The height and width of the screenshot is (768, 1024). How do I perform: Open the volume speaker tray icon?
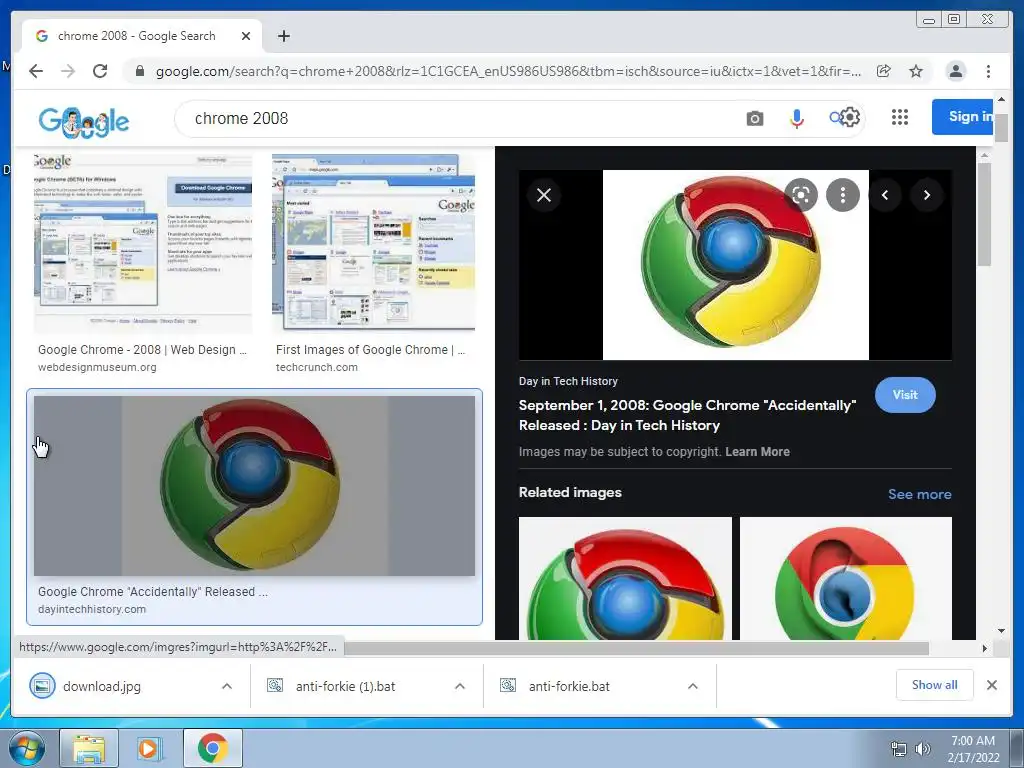coord(922,750)
